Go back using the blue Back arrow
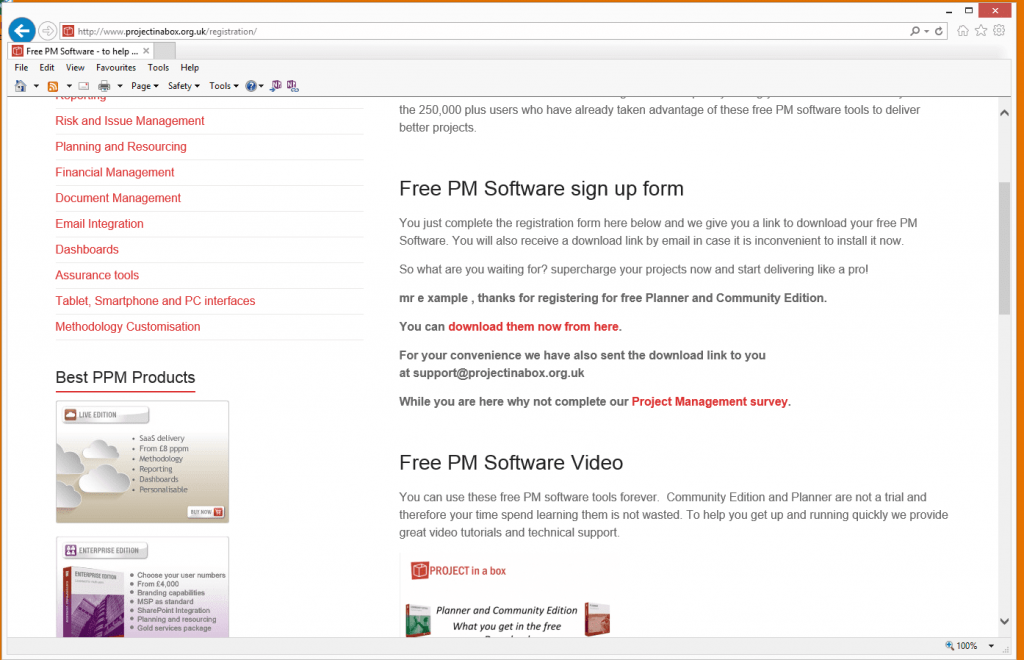Viewport: 1024px width, 660px height. [22, 31]
